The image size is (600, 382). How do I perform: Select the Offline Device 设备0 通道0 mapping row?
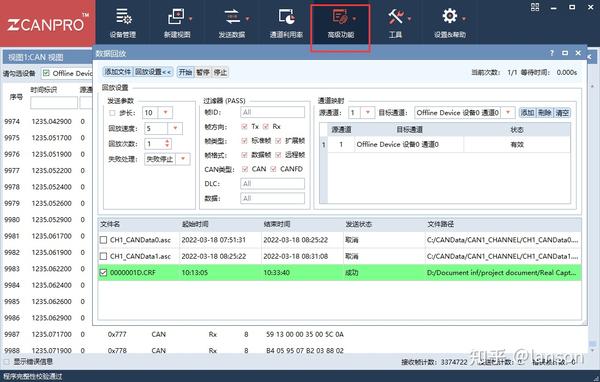coord(445,144)
